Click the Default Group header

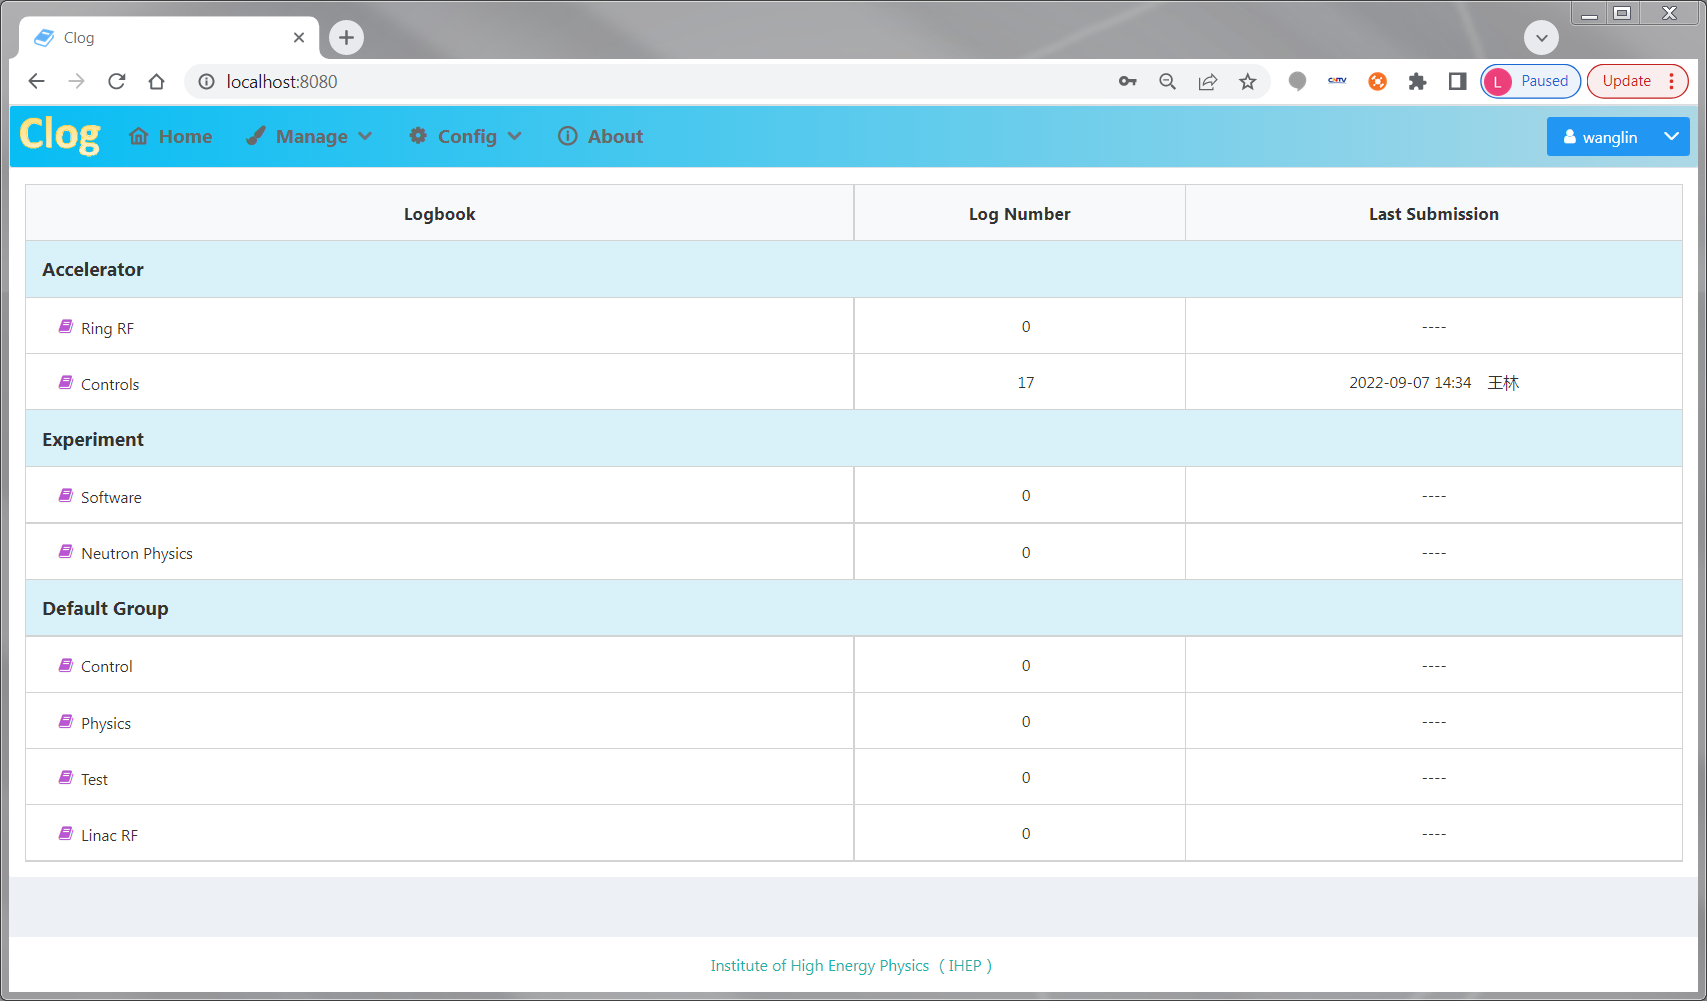(854, 608)
